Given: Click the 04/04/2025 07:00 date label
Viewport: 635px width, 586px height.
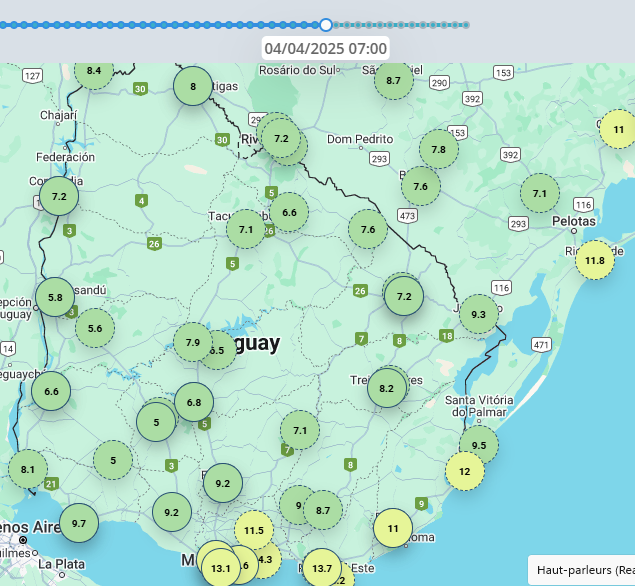Looking at the screenshot, I should [326, 49].
